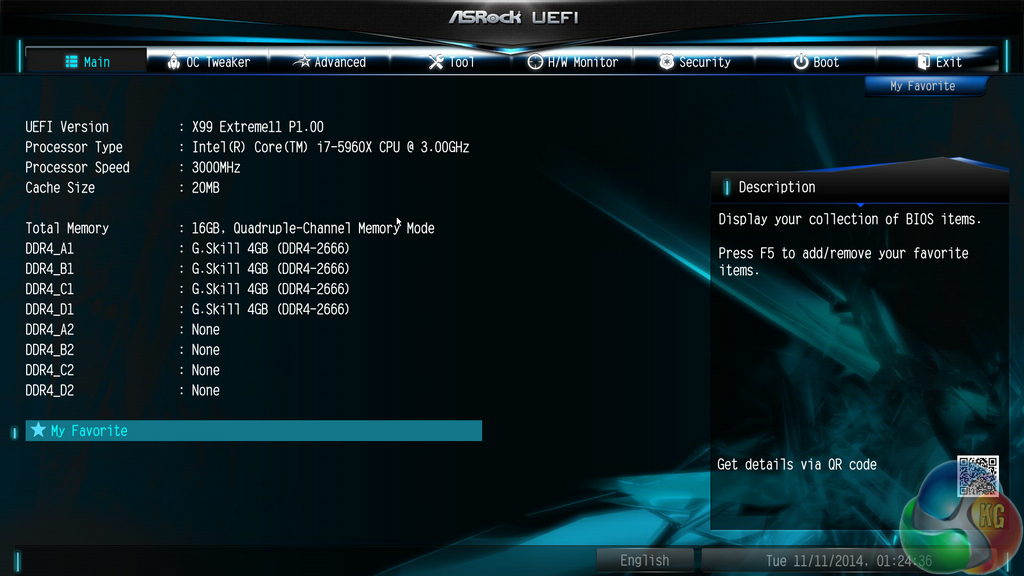
Task: Click Processor Speed value 3000MHz
Action: pos(216,167)
